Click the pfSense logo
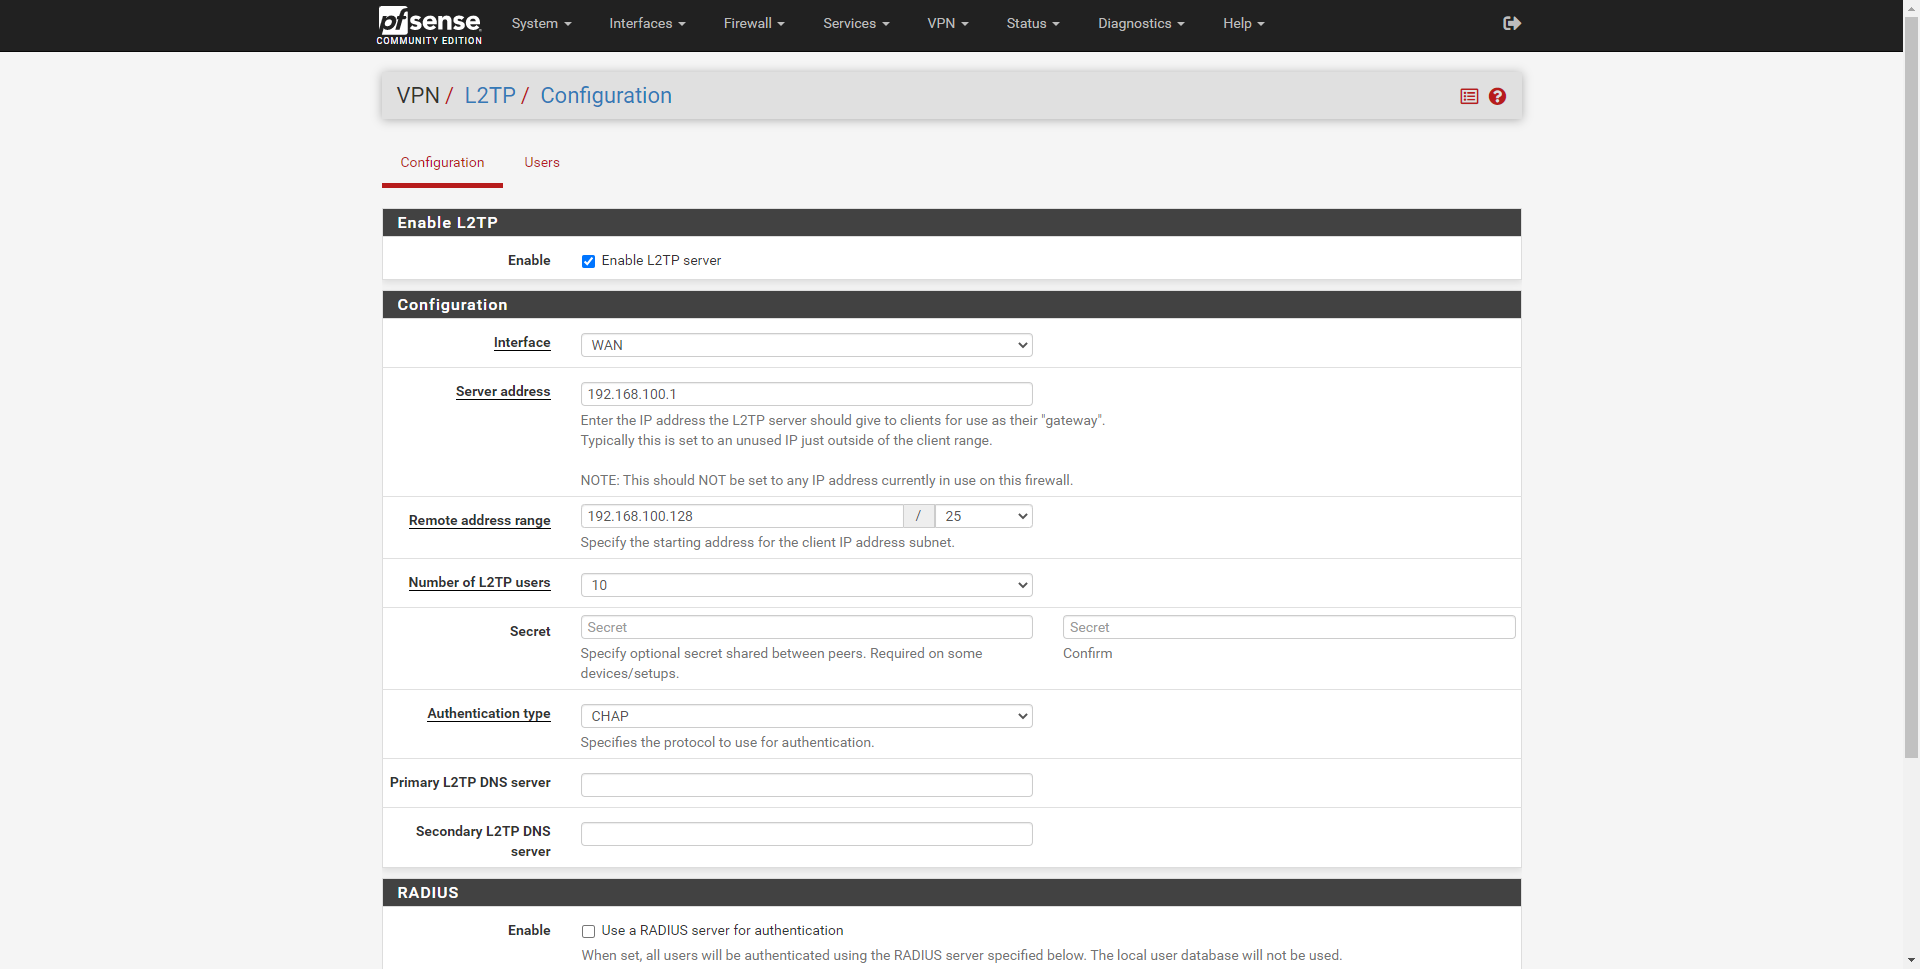The height and width of the screenshot is (969, 1920). point(429,25)
